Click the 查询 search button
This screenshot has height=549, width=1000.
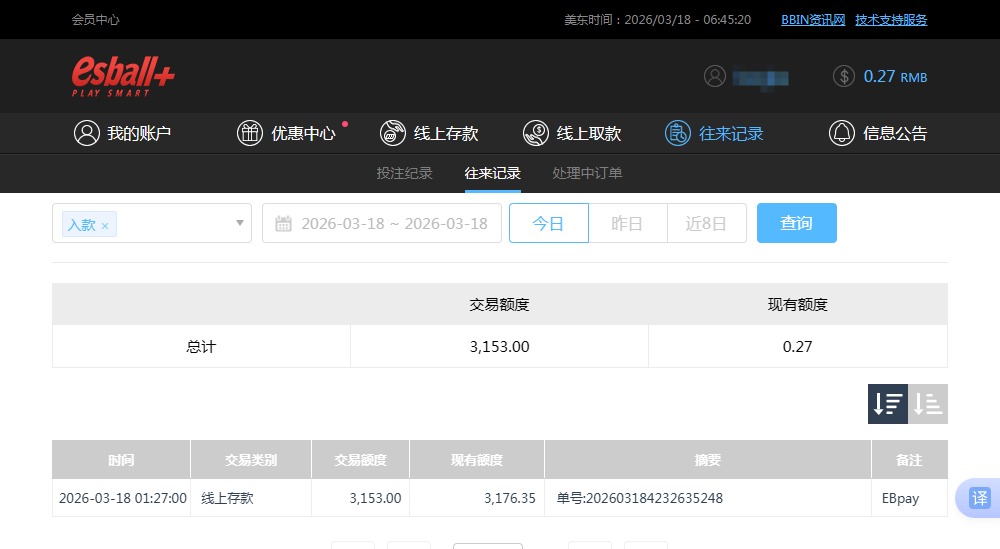click(x=797, y=223)
